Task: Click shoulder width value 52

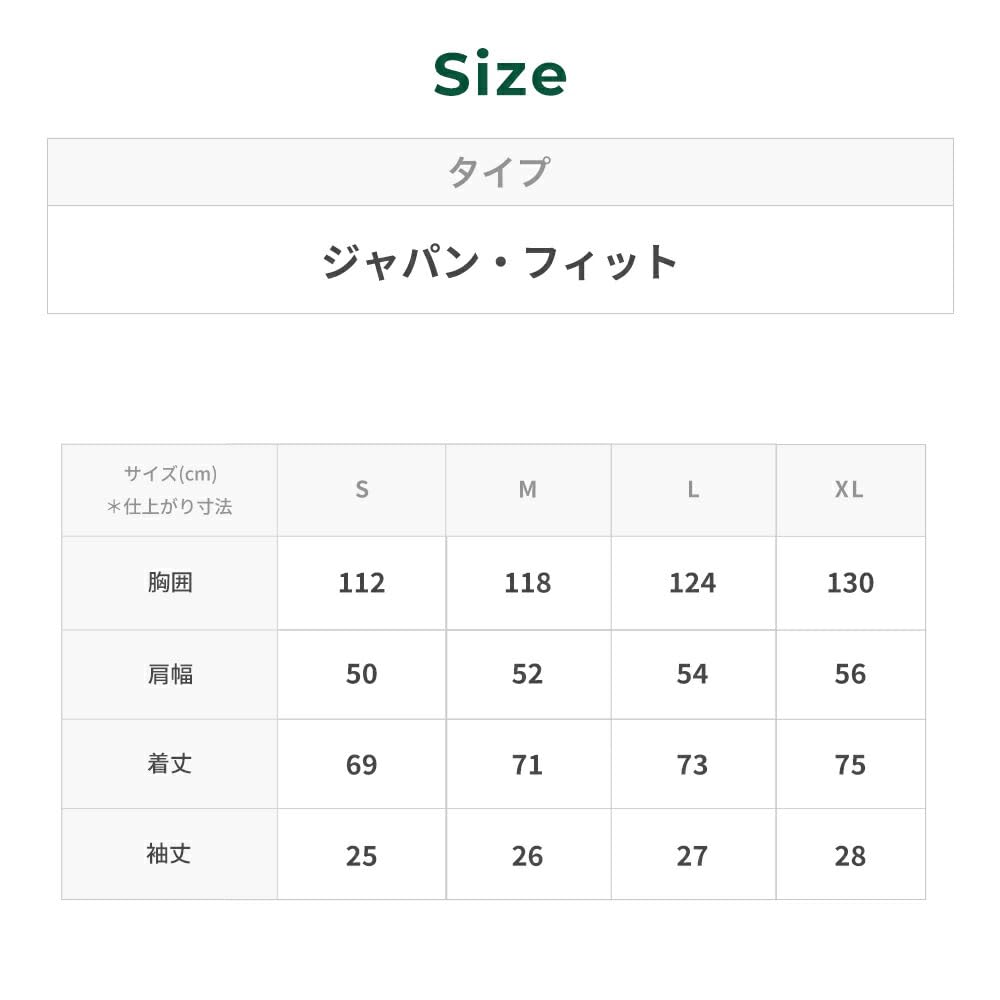Action: [527, 675]
